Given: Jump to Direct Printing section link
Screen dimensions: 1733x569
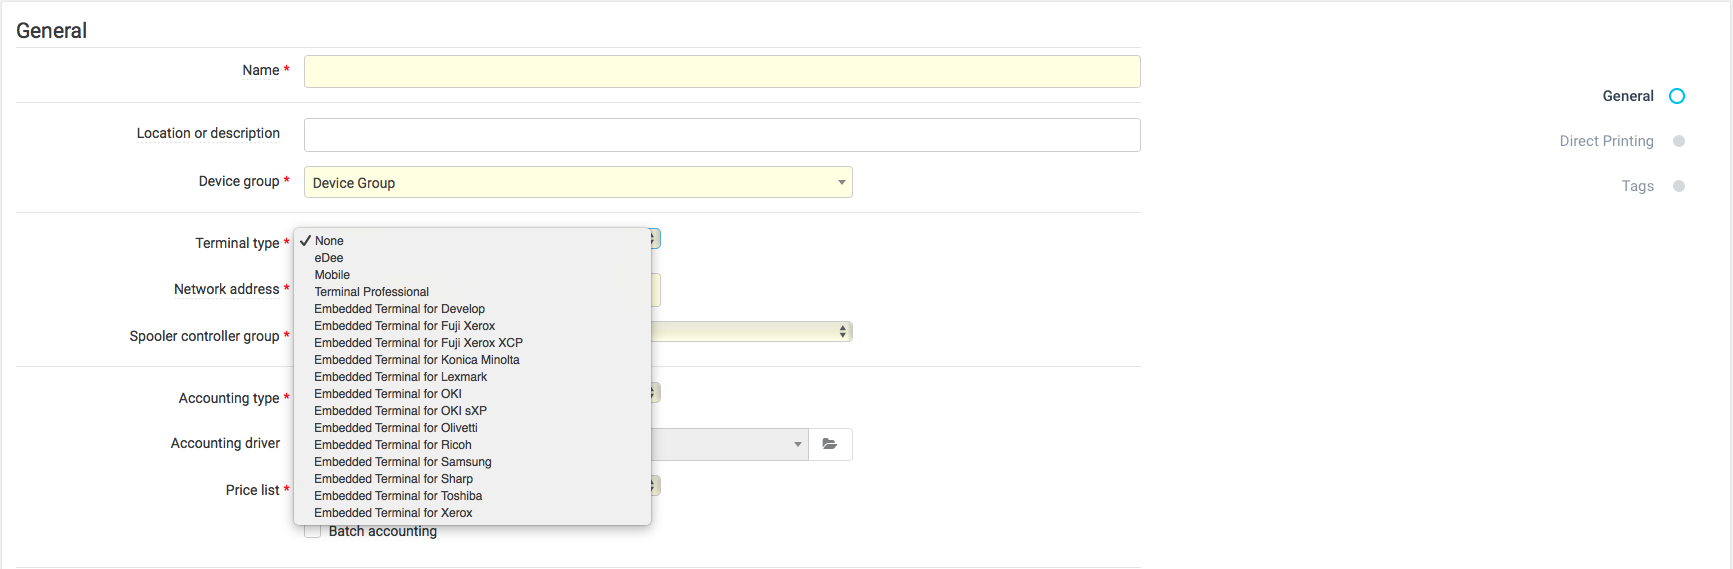Looking at the screenshot, I should coord(1606,141).
